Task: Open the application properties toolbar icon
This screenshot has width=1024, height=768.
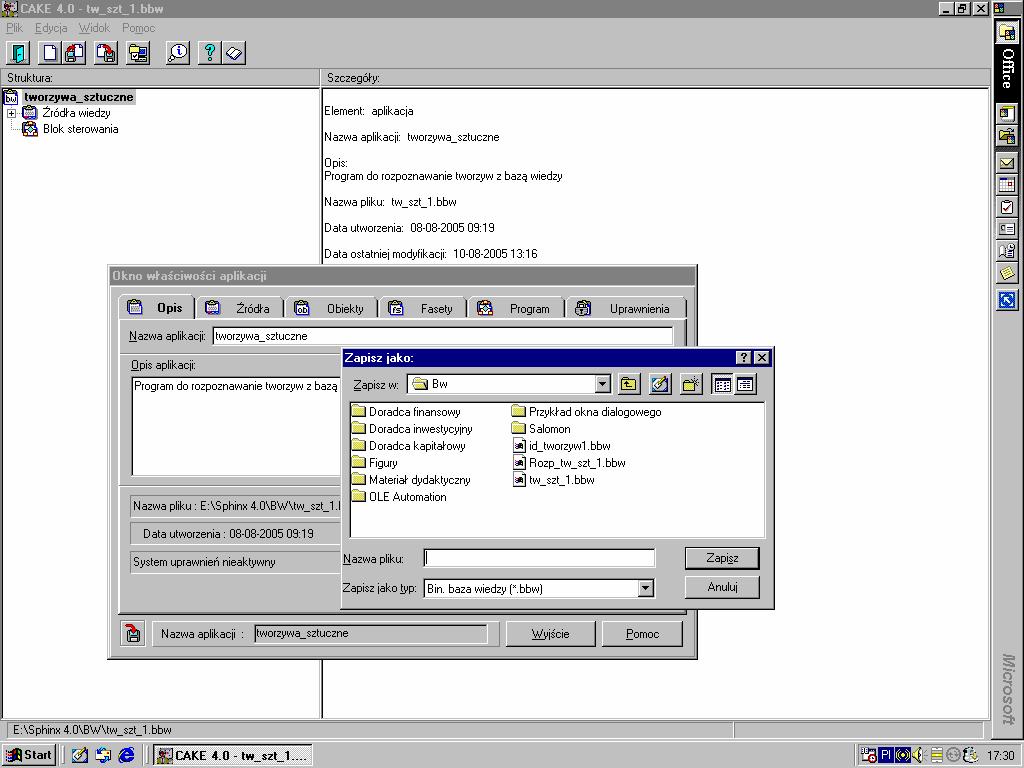Action: pos(138,53)
